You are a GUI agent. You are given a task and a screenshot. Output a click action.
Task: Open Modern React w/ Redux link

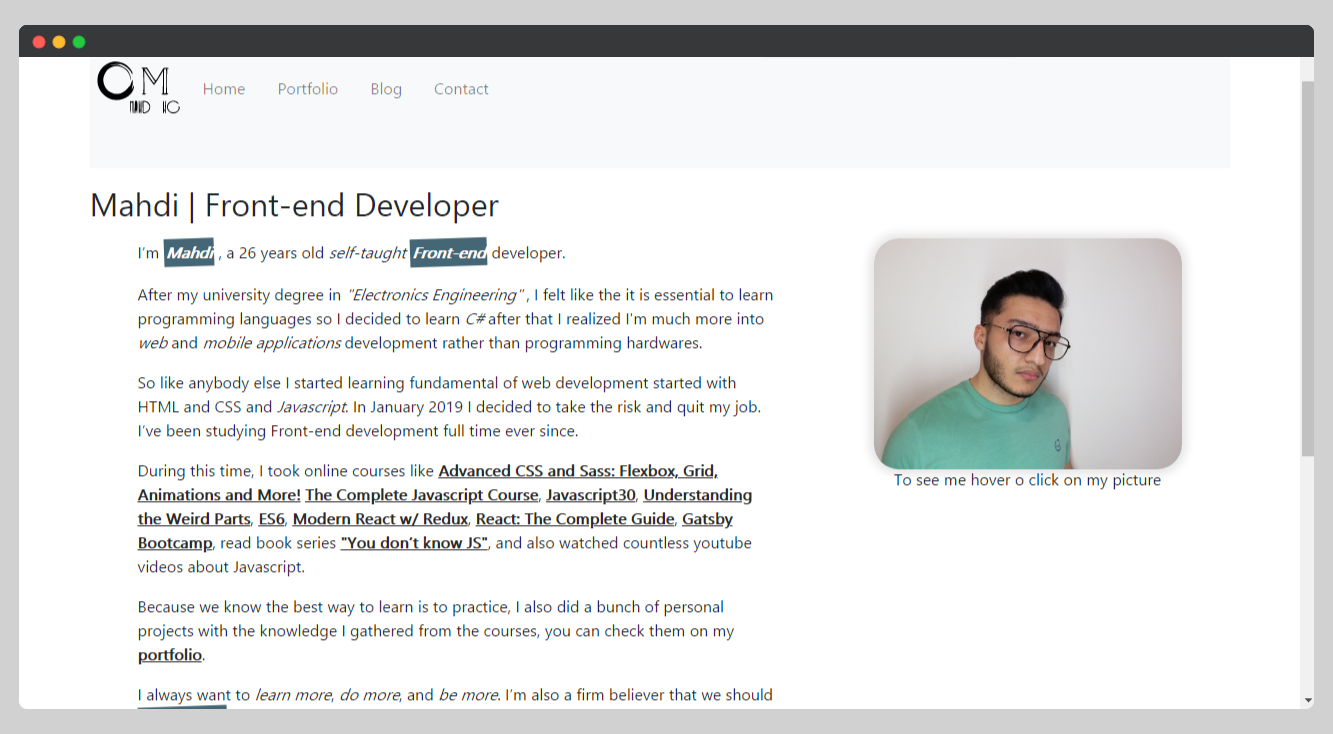pyautogui.click(x=380, y=519)
